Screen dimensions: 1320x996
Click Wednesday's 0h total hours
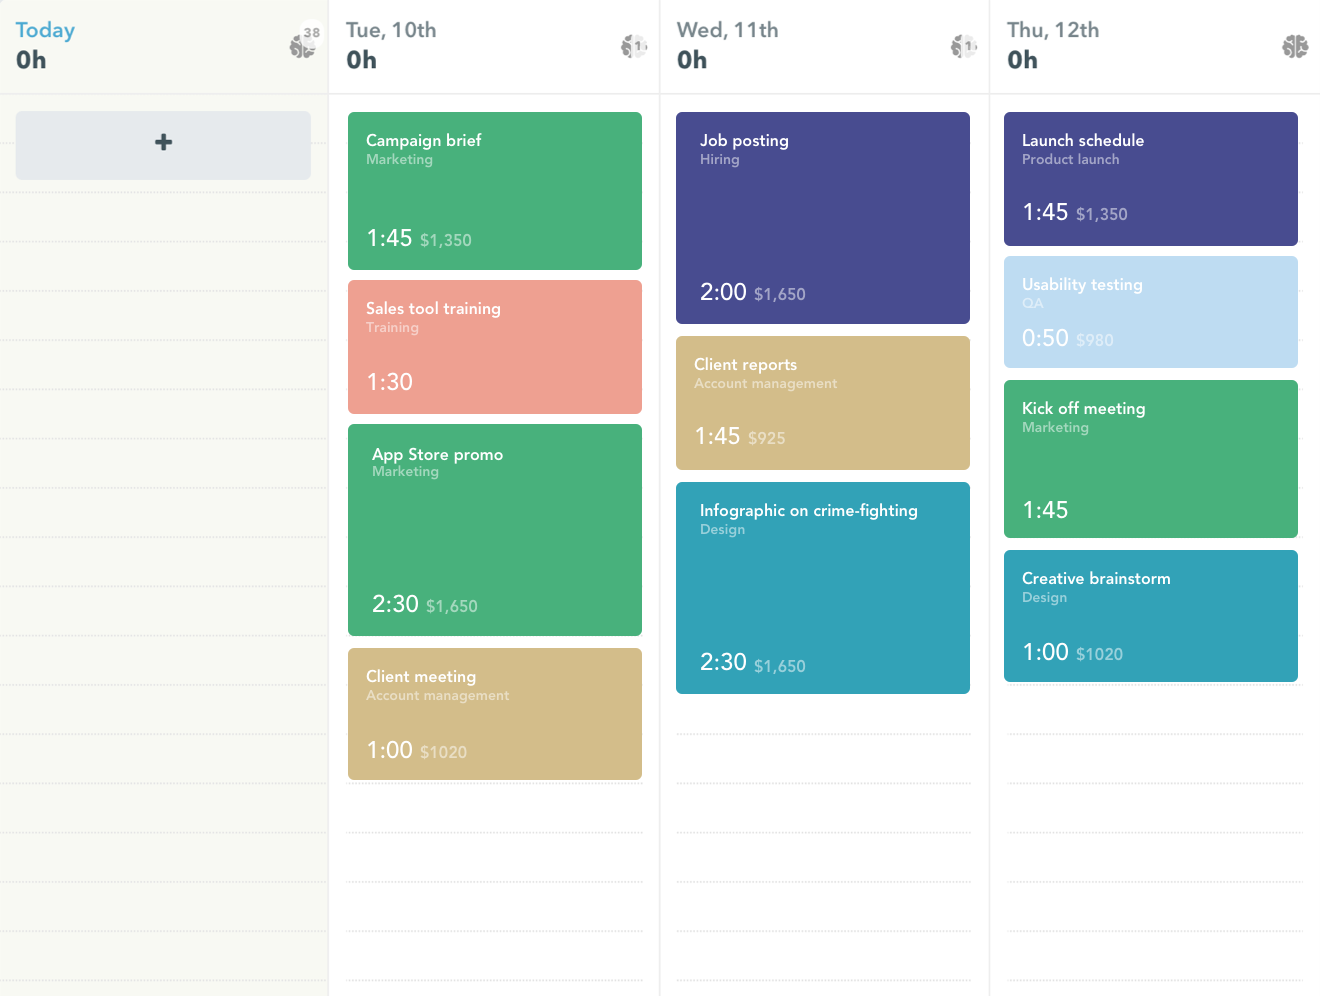point(692,60)
